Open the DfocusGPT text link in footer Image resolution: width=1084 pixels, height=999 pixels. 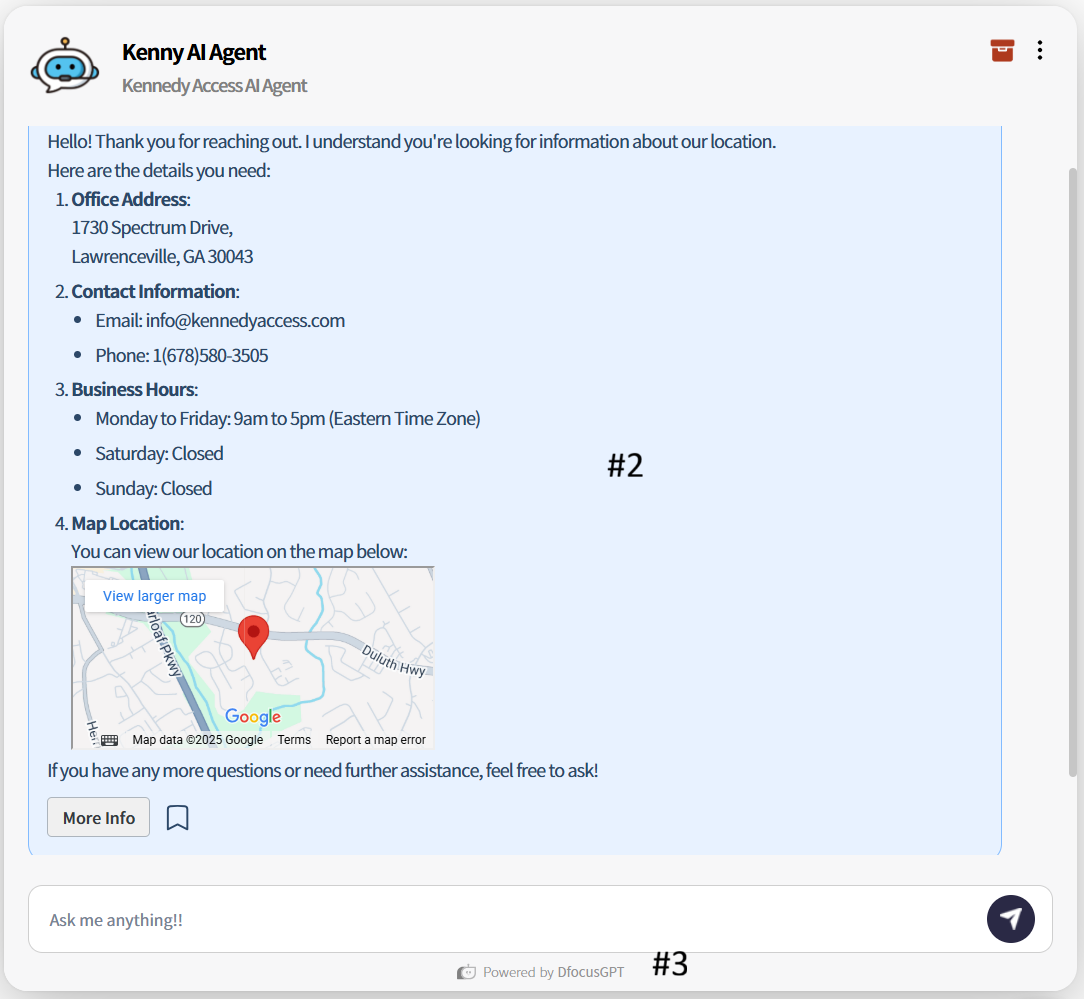click(x=591, y=972)
